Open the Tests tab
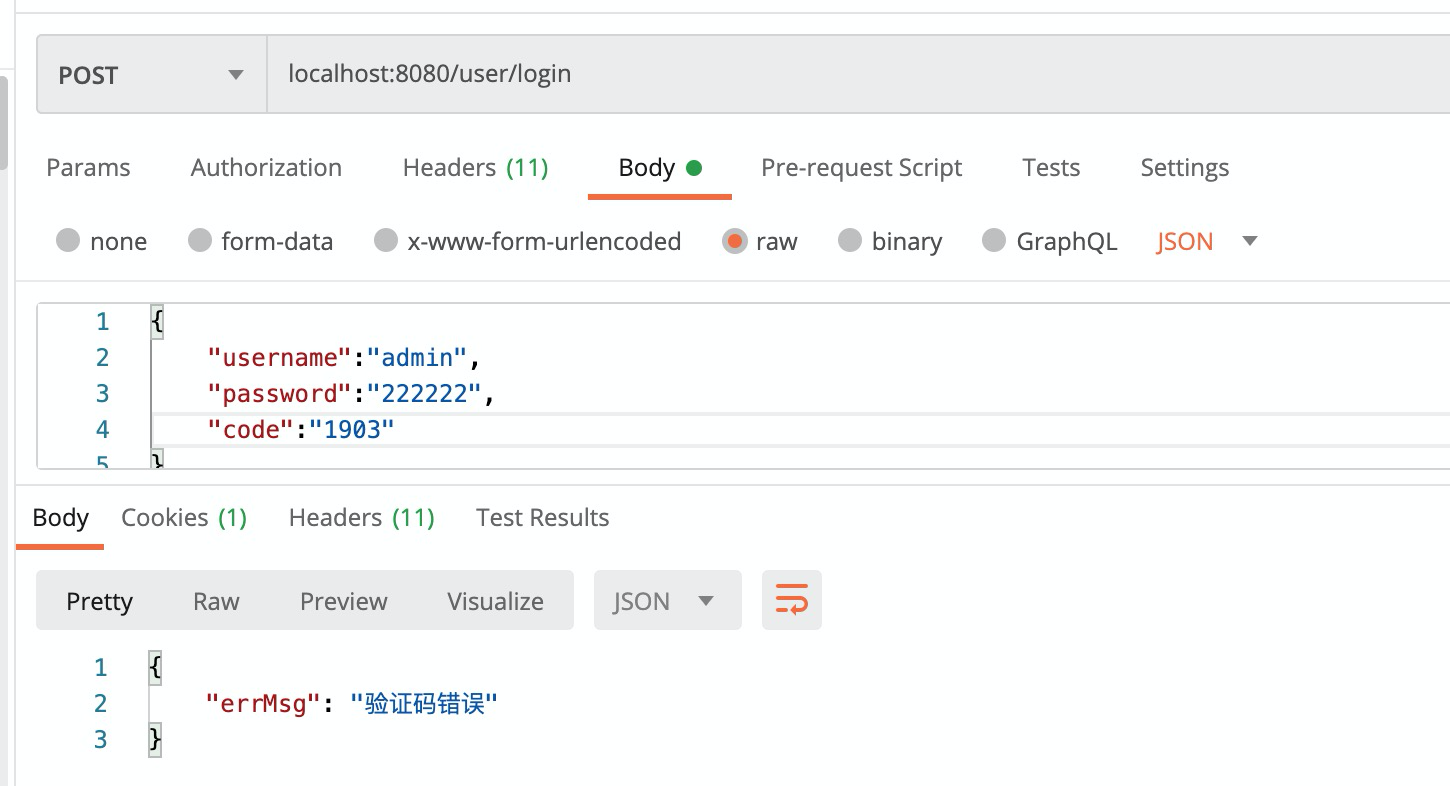This screenshot has width=1450, height=786. 1051,167
